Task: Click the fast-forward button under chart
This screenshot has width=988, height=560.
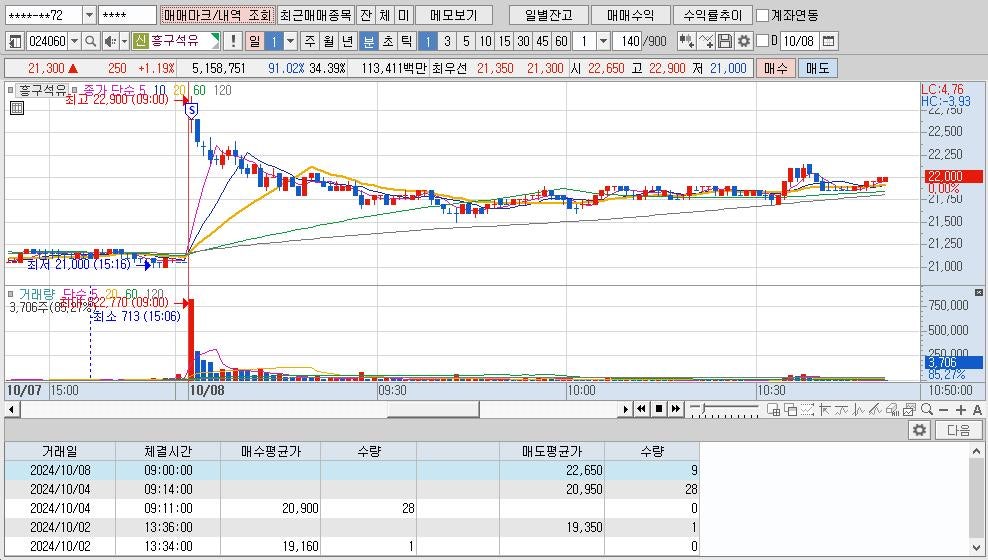Action: [675, 409]
